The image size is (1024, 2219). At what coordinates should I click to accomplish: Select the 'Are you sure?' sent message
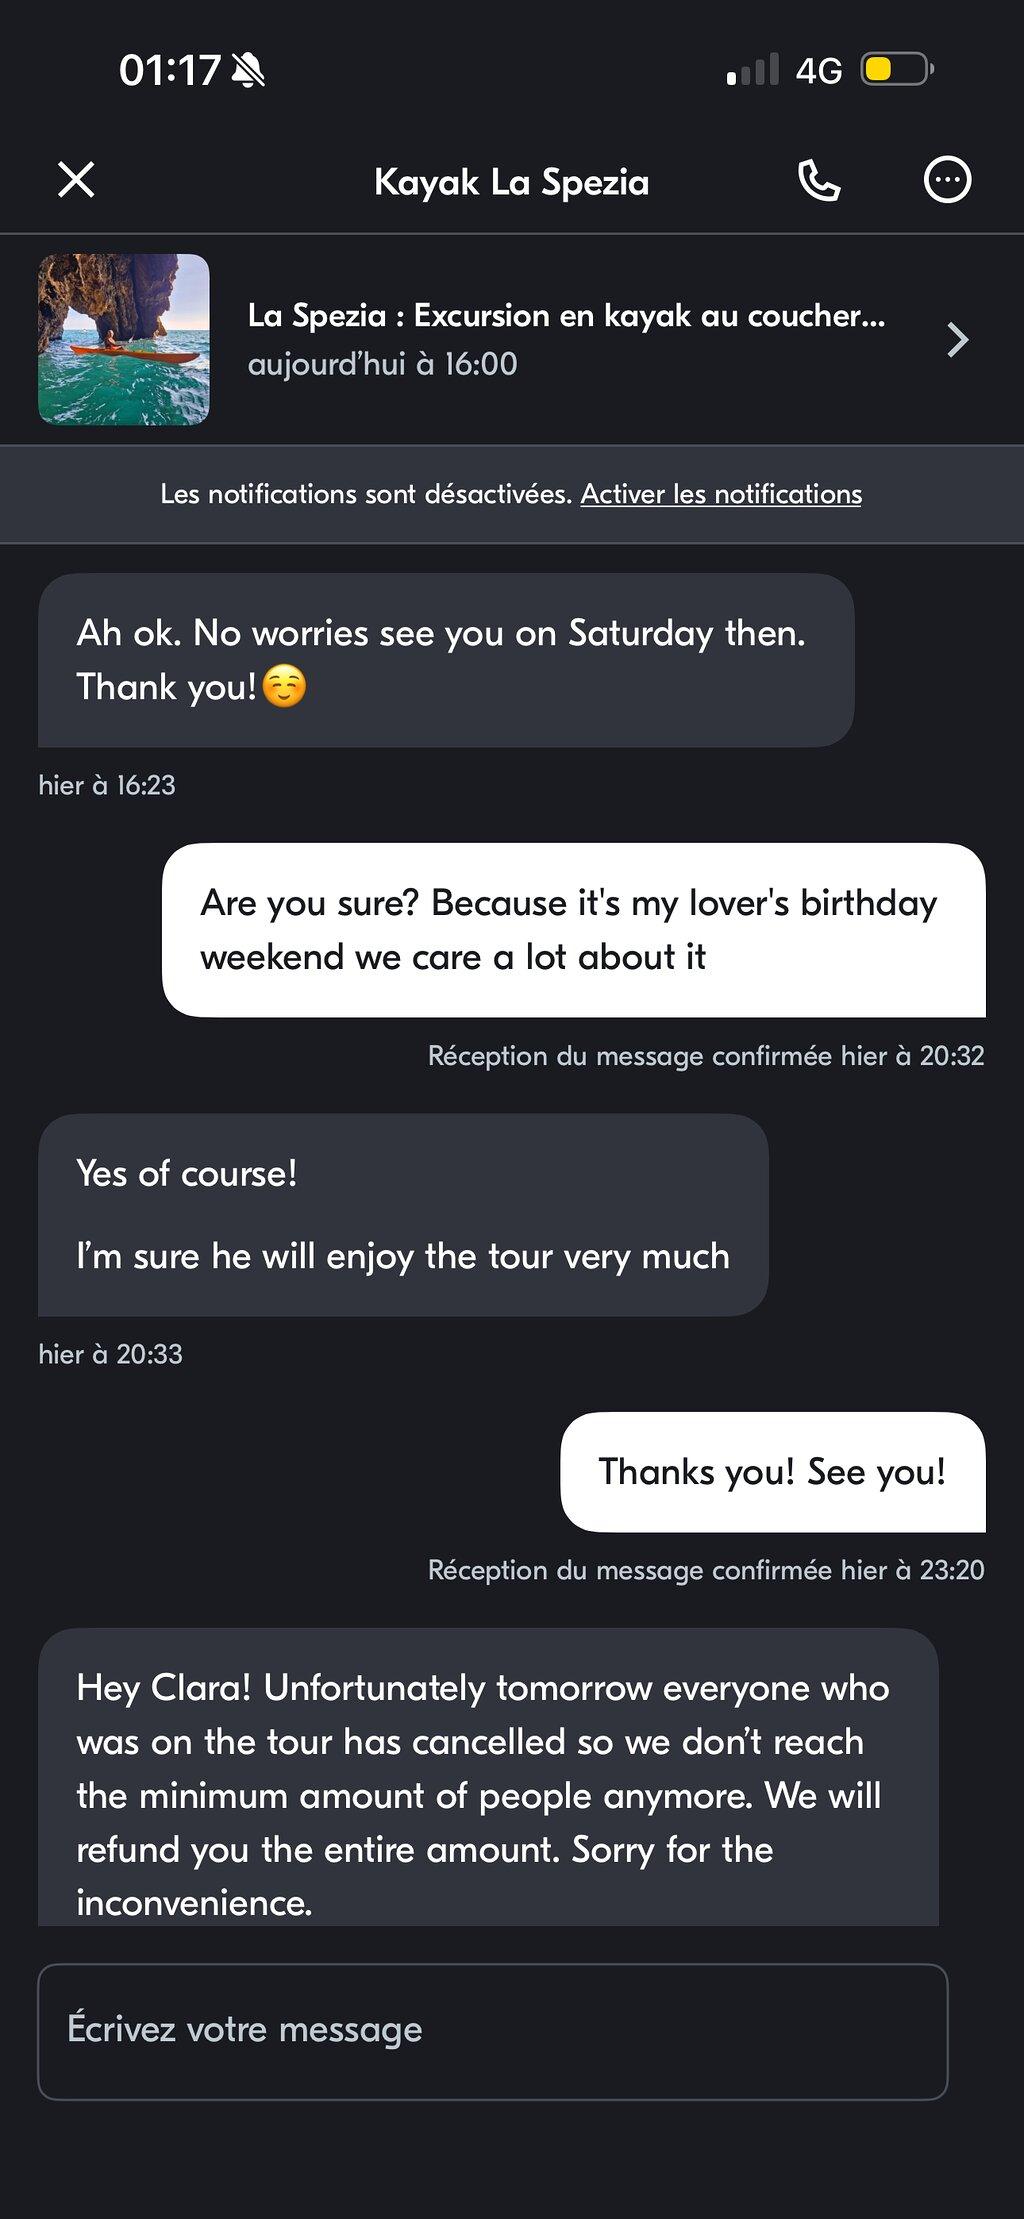tap(574, 930)
